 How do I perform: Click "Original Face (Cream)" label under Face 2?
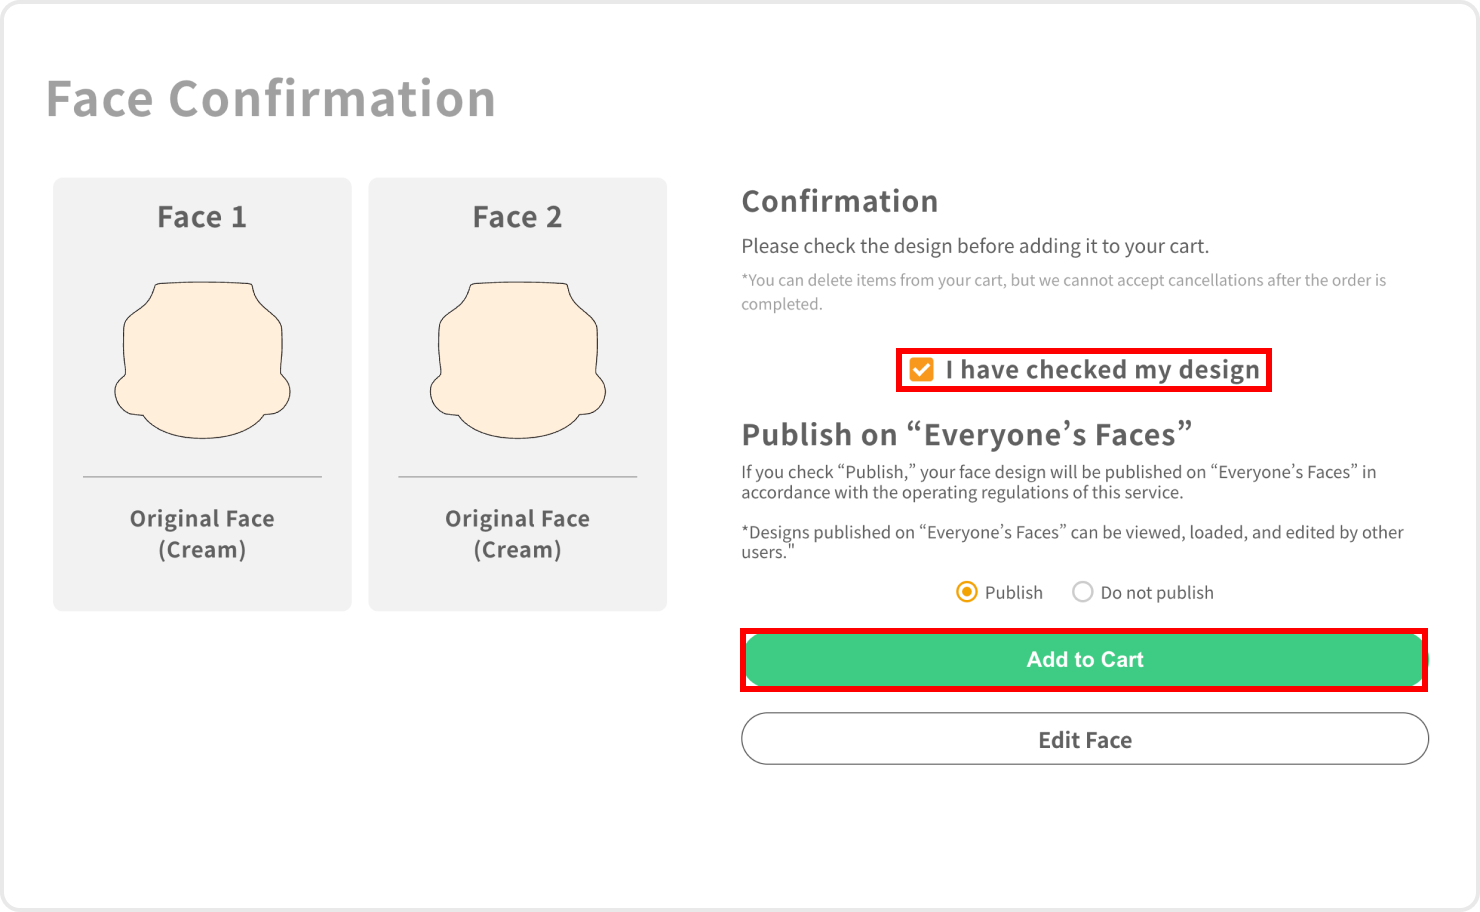click(x=517, y=534)
